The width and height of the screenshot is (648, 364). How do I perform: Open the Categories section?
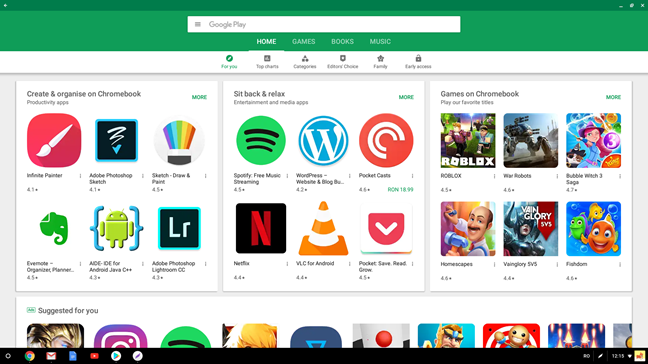305,62
